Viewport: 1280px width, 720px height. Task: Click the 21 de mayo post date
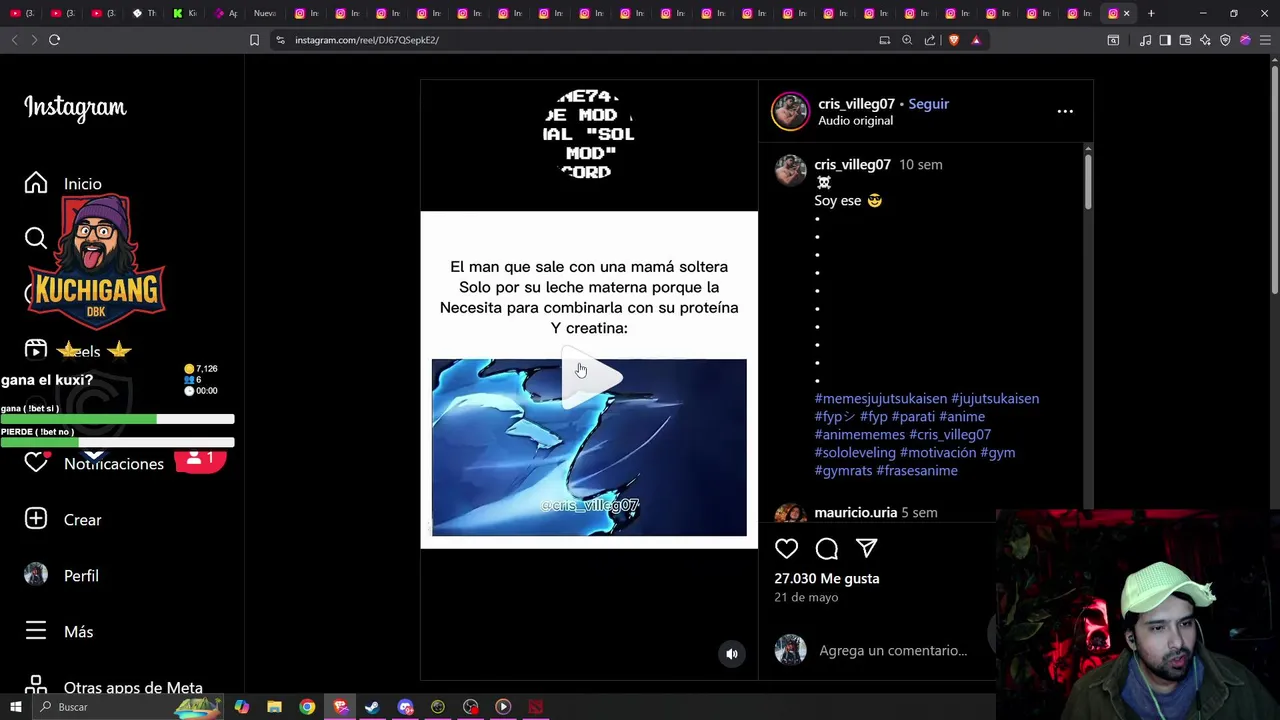pos(806,597)
